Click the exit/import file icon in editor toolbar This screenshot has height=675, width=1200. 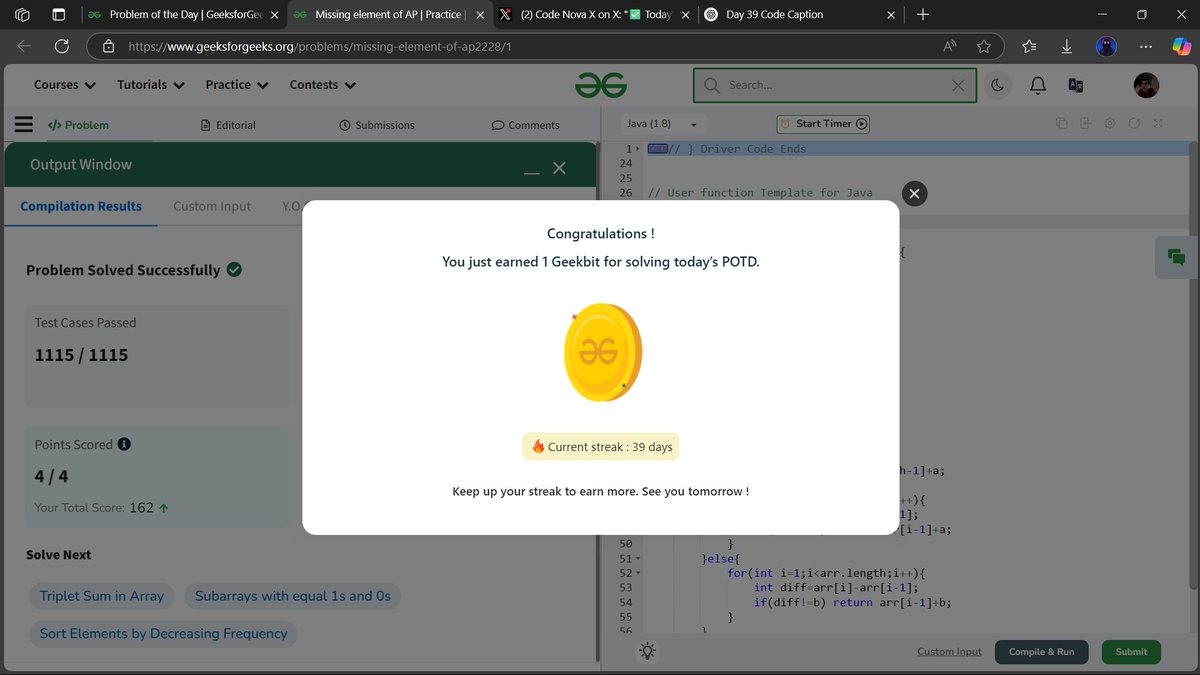tap(1086, 124)
